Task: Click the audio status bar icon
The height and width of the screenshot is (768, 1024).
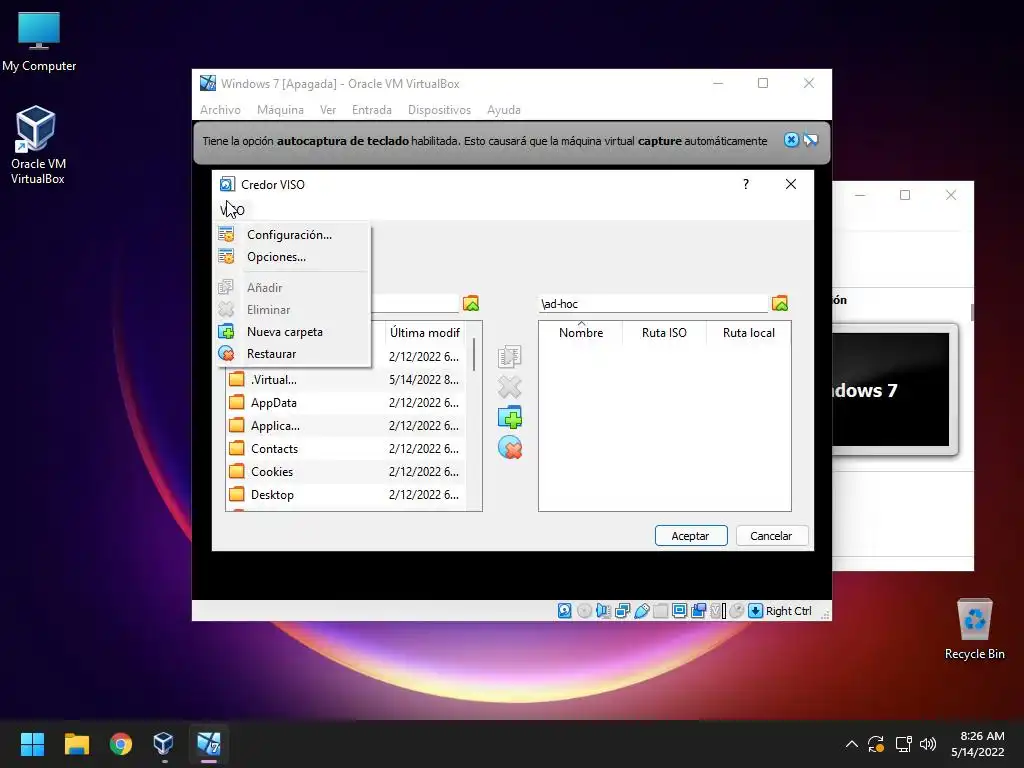Action: [603, 611]
